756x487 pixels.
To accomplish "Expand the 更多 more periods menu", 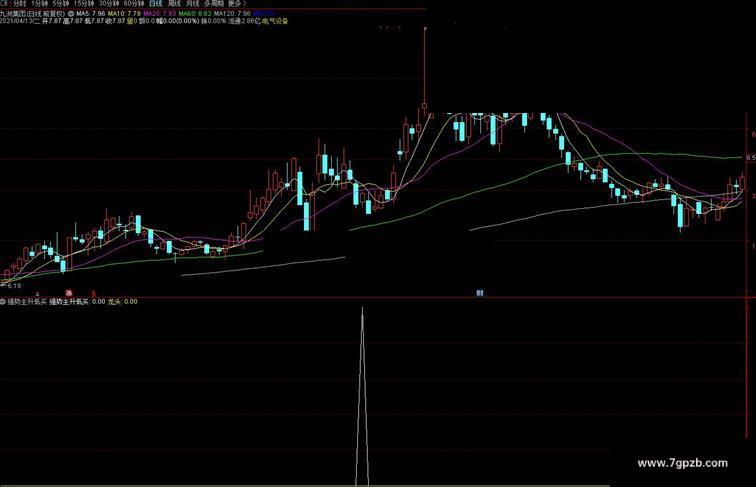I will [237, 3].
